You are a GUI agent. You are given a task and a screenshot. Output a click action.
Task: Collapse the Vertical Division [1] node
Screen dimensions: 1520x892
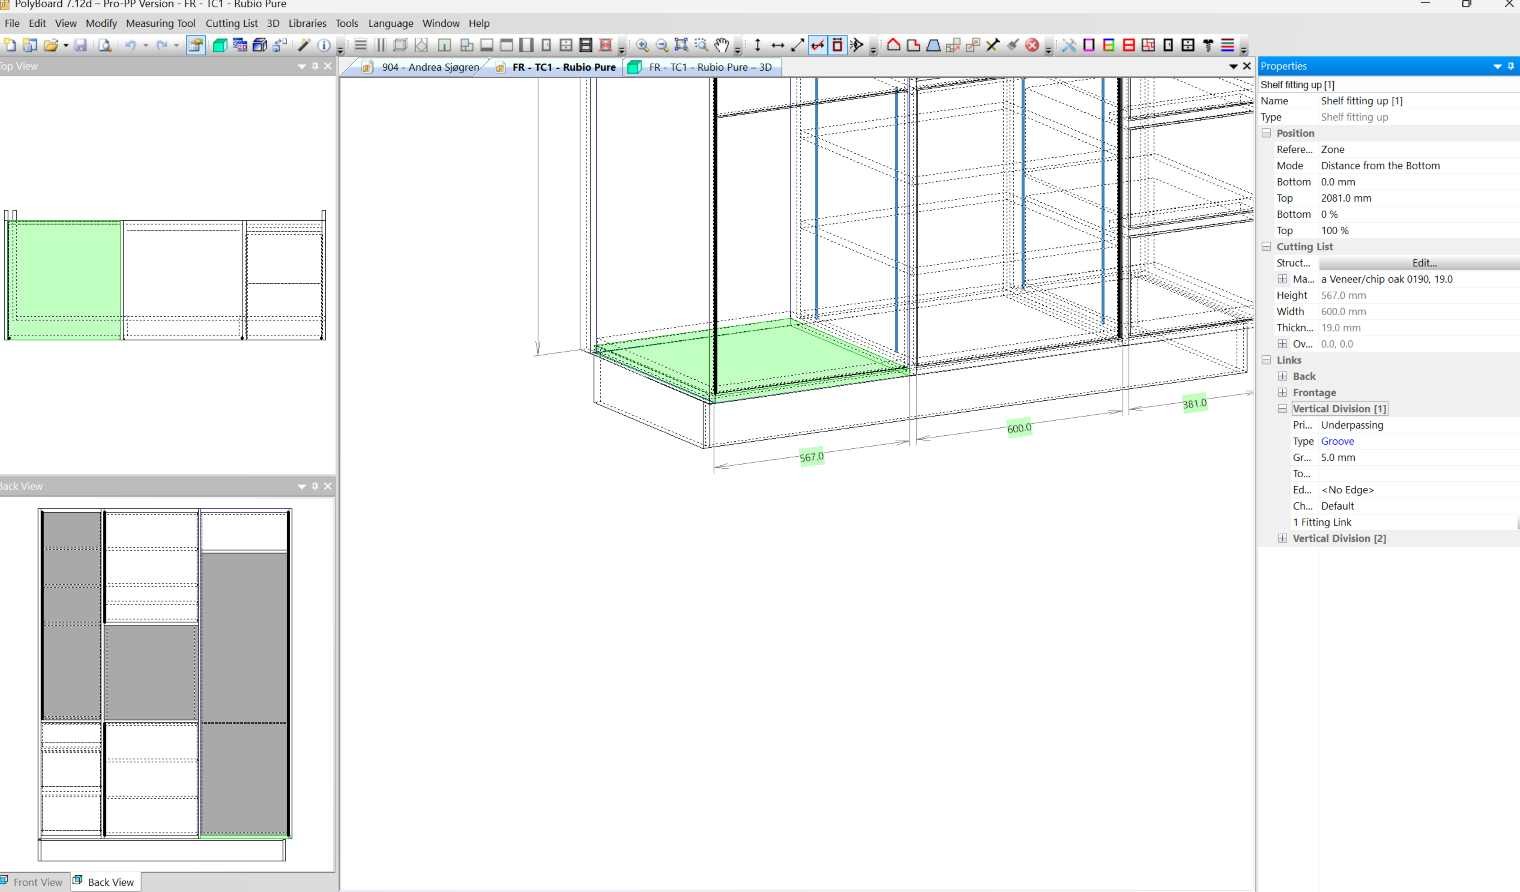tap(1282, 409)
